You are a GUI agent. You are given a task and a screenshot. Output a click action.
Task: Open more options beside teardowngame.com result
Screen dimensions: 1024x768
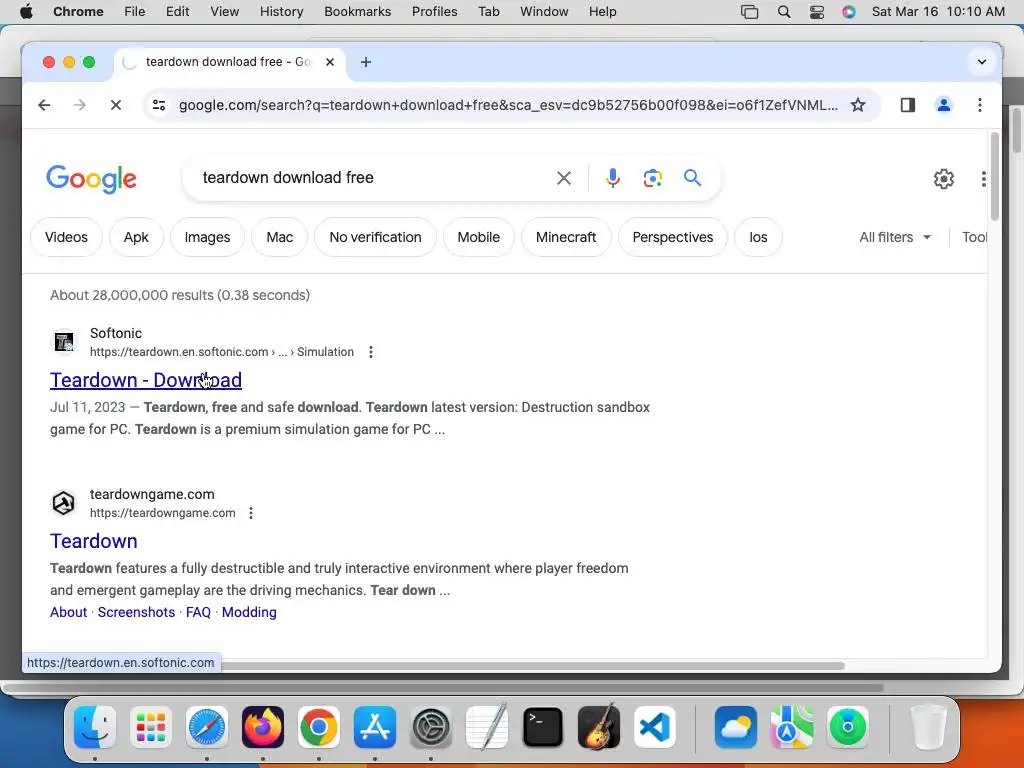(x=251, y=513)
